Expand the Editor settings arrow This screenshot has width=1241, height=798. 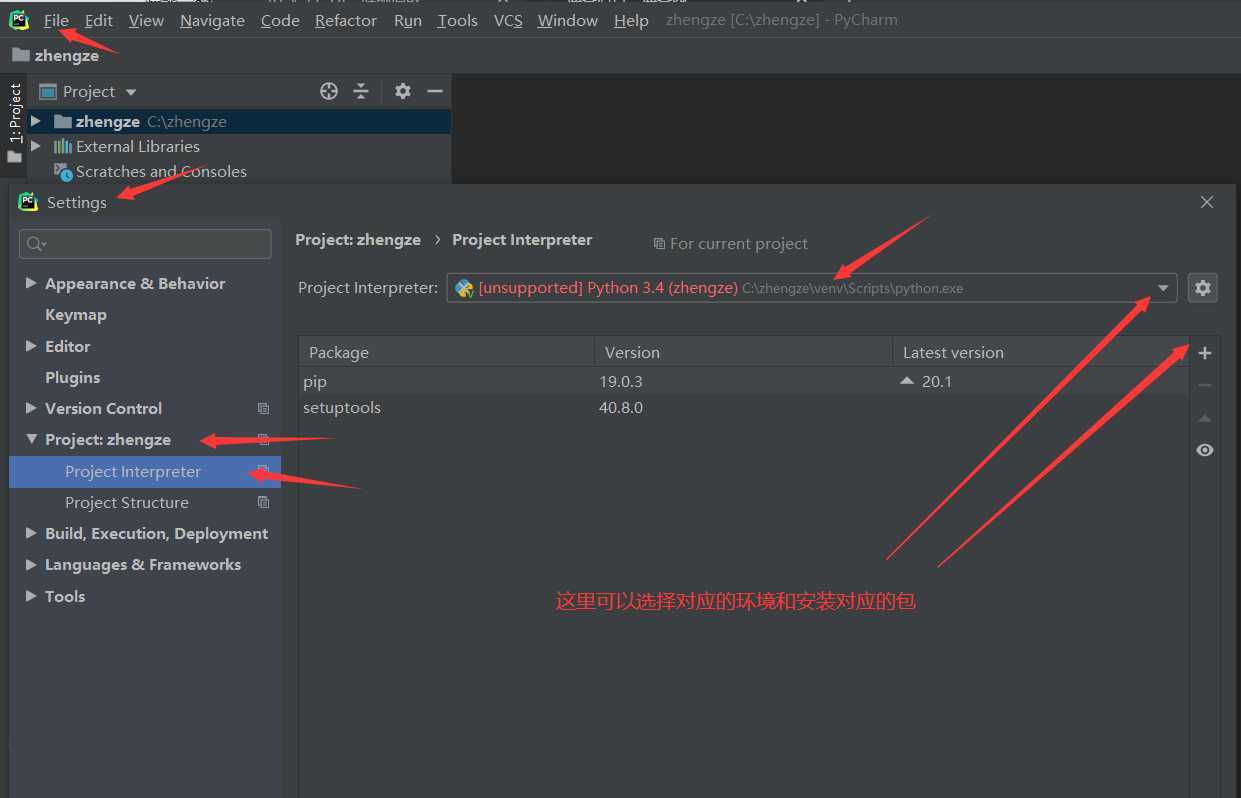[31, 346]
